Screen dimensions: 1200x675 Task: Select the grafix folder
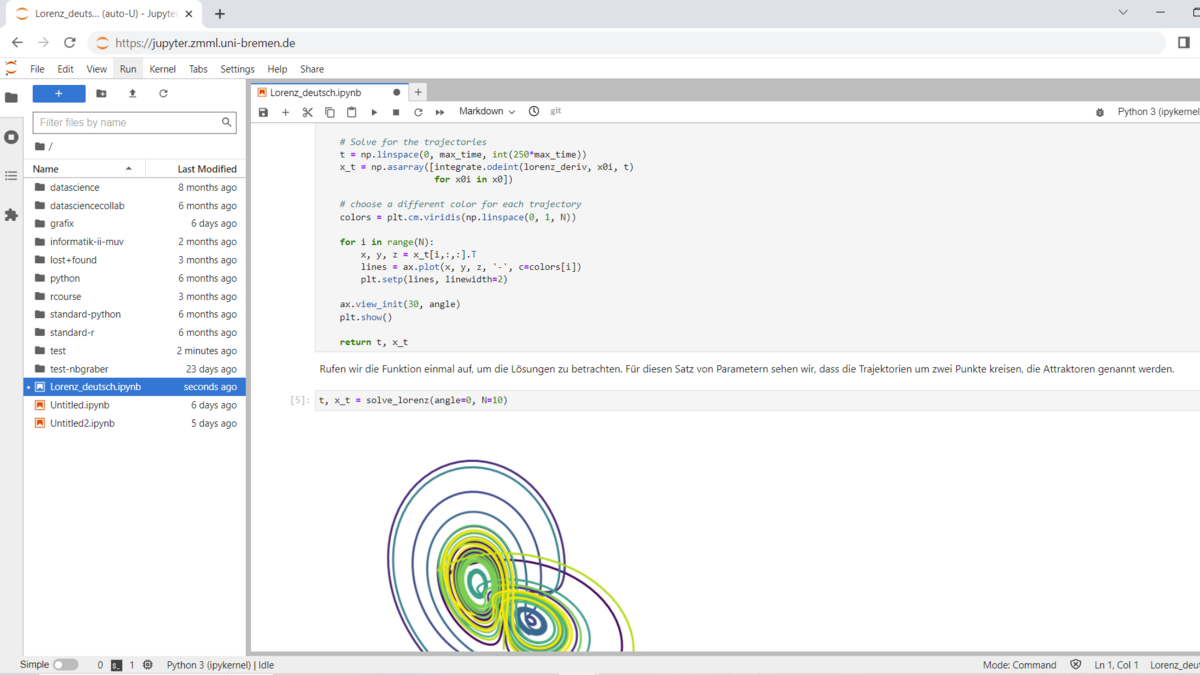(x=135, y=223)
